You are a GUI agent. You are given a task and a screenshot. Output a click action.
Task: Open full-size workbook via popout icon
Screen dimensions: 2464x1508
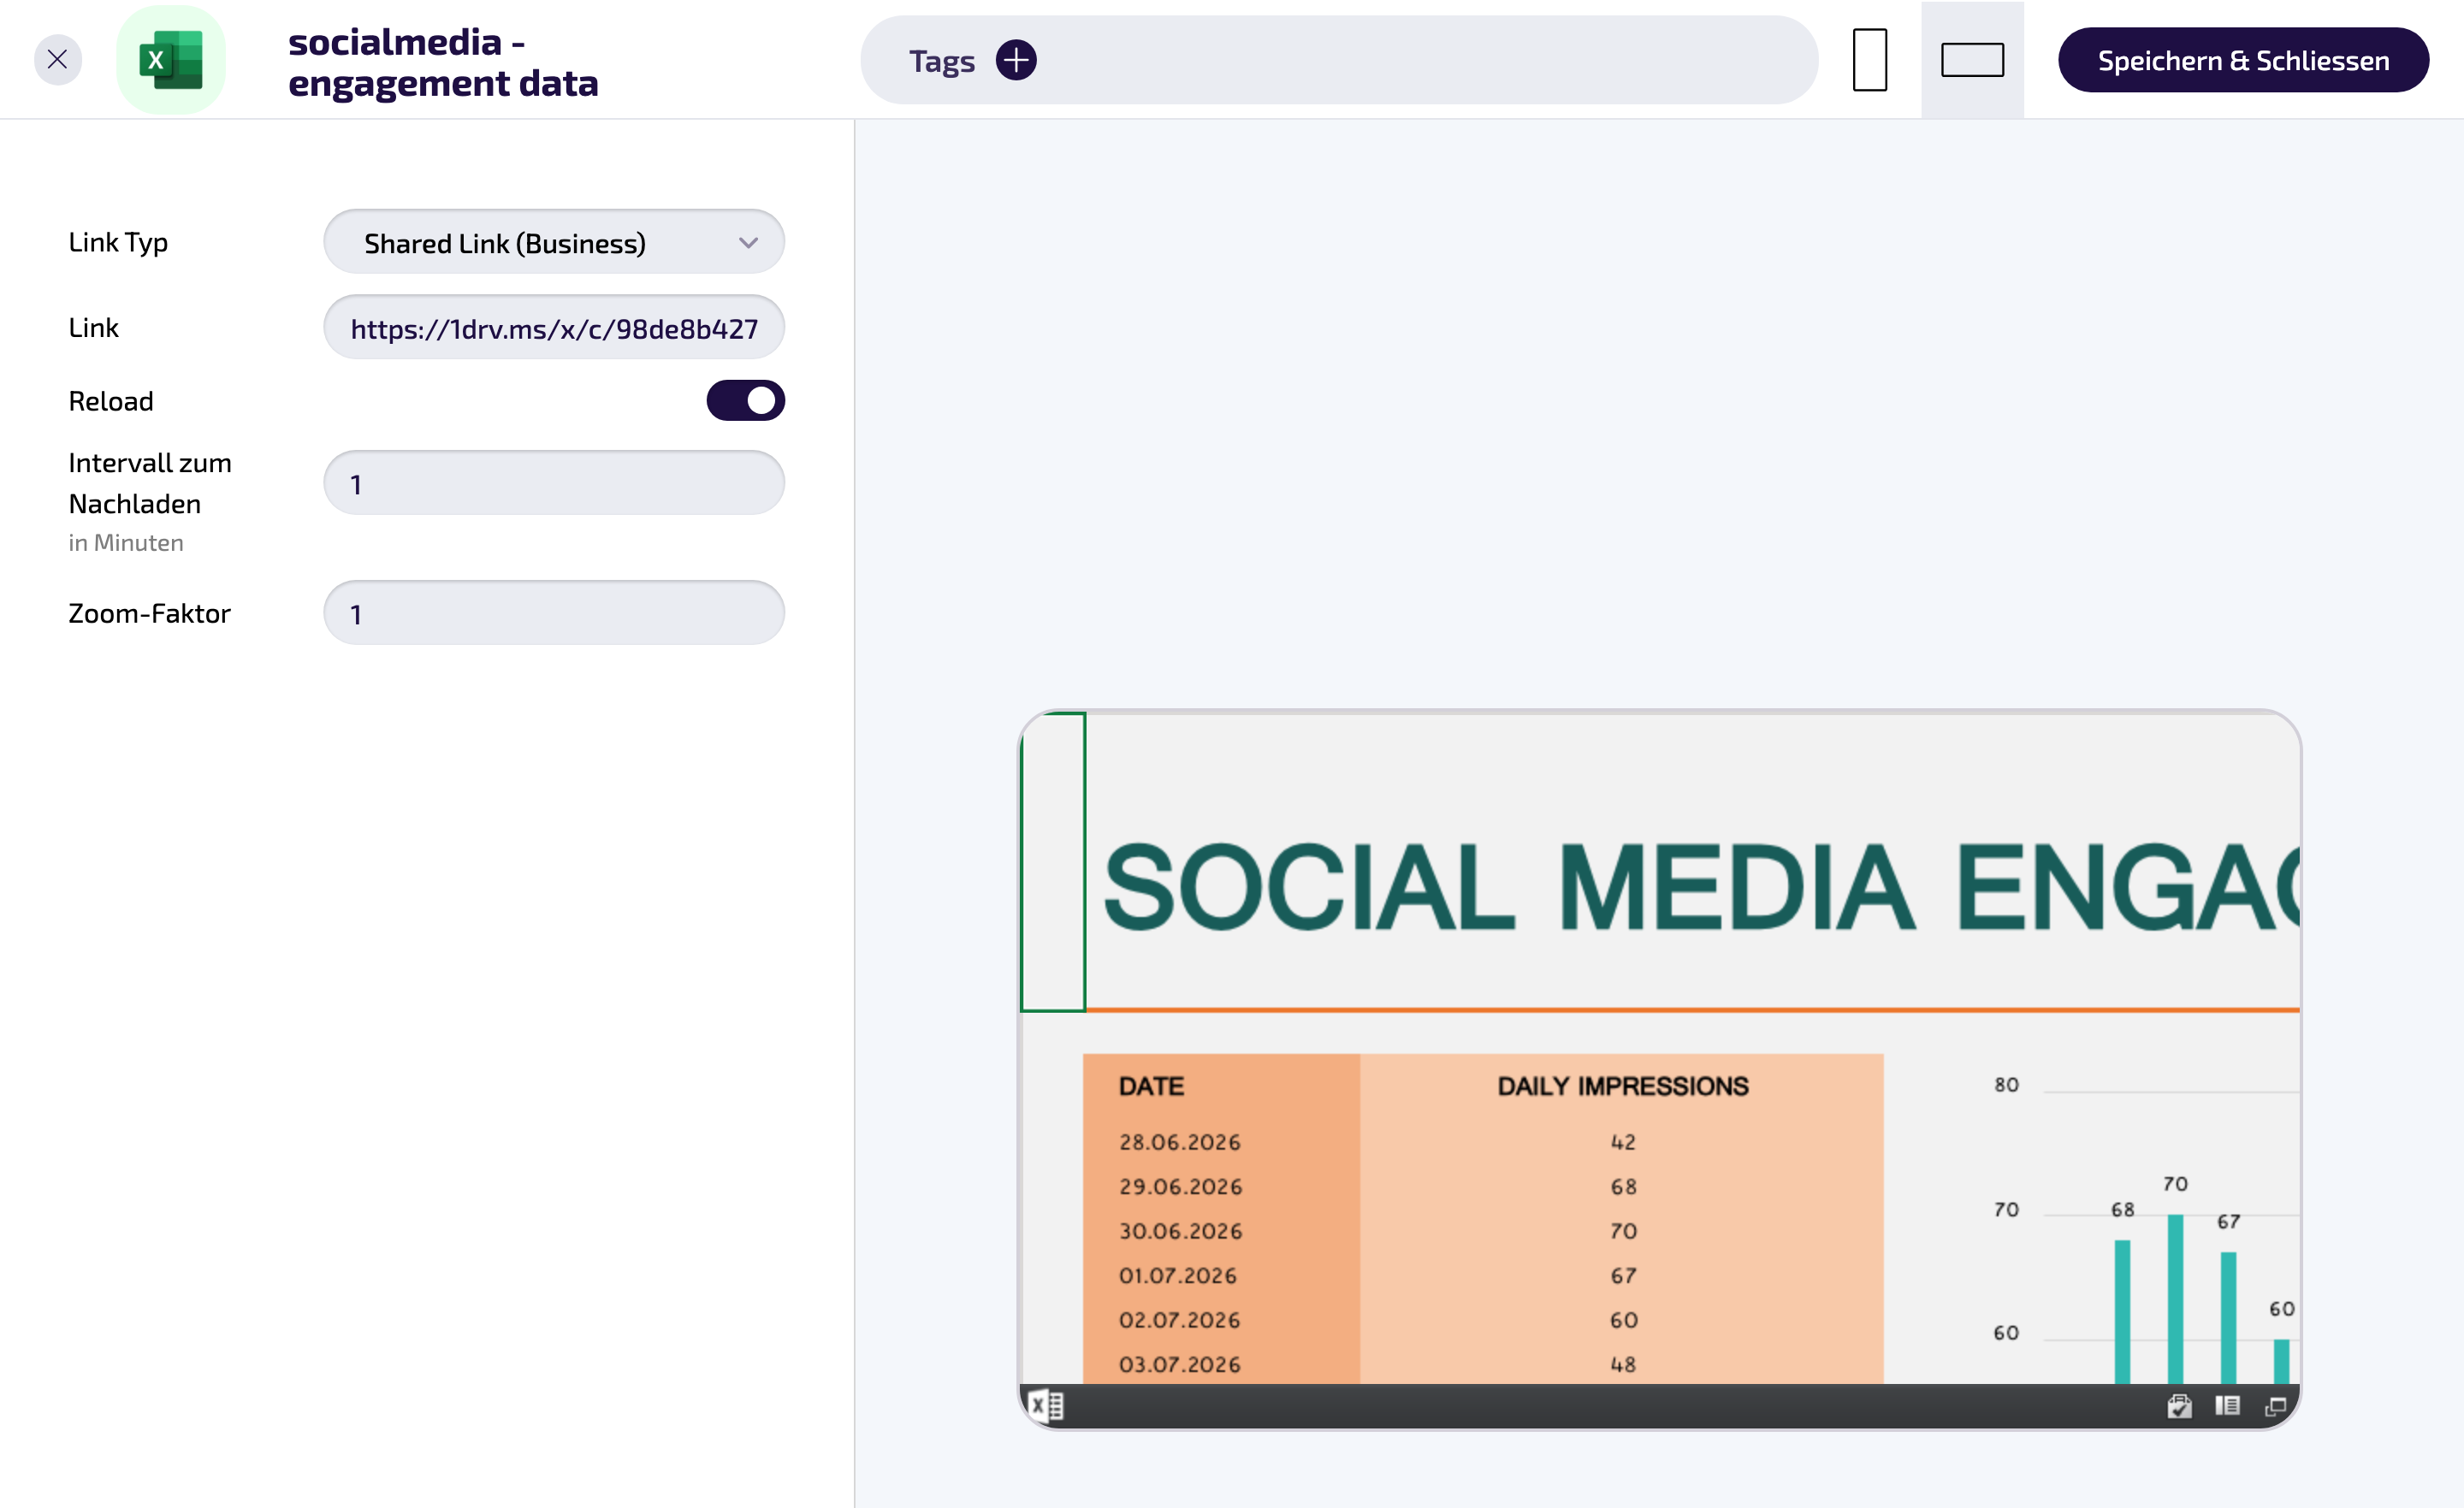tap(2276, 1406)
